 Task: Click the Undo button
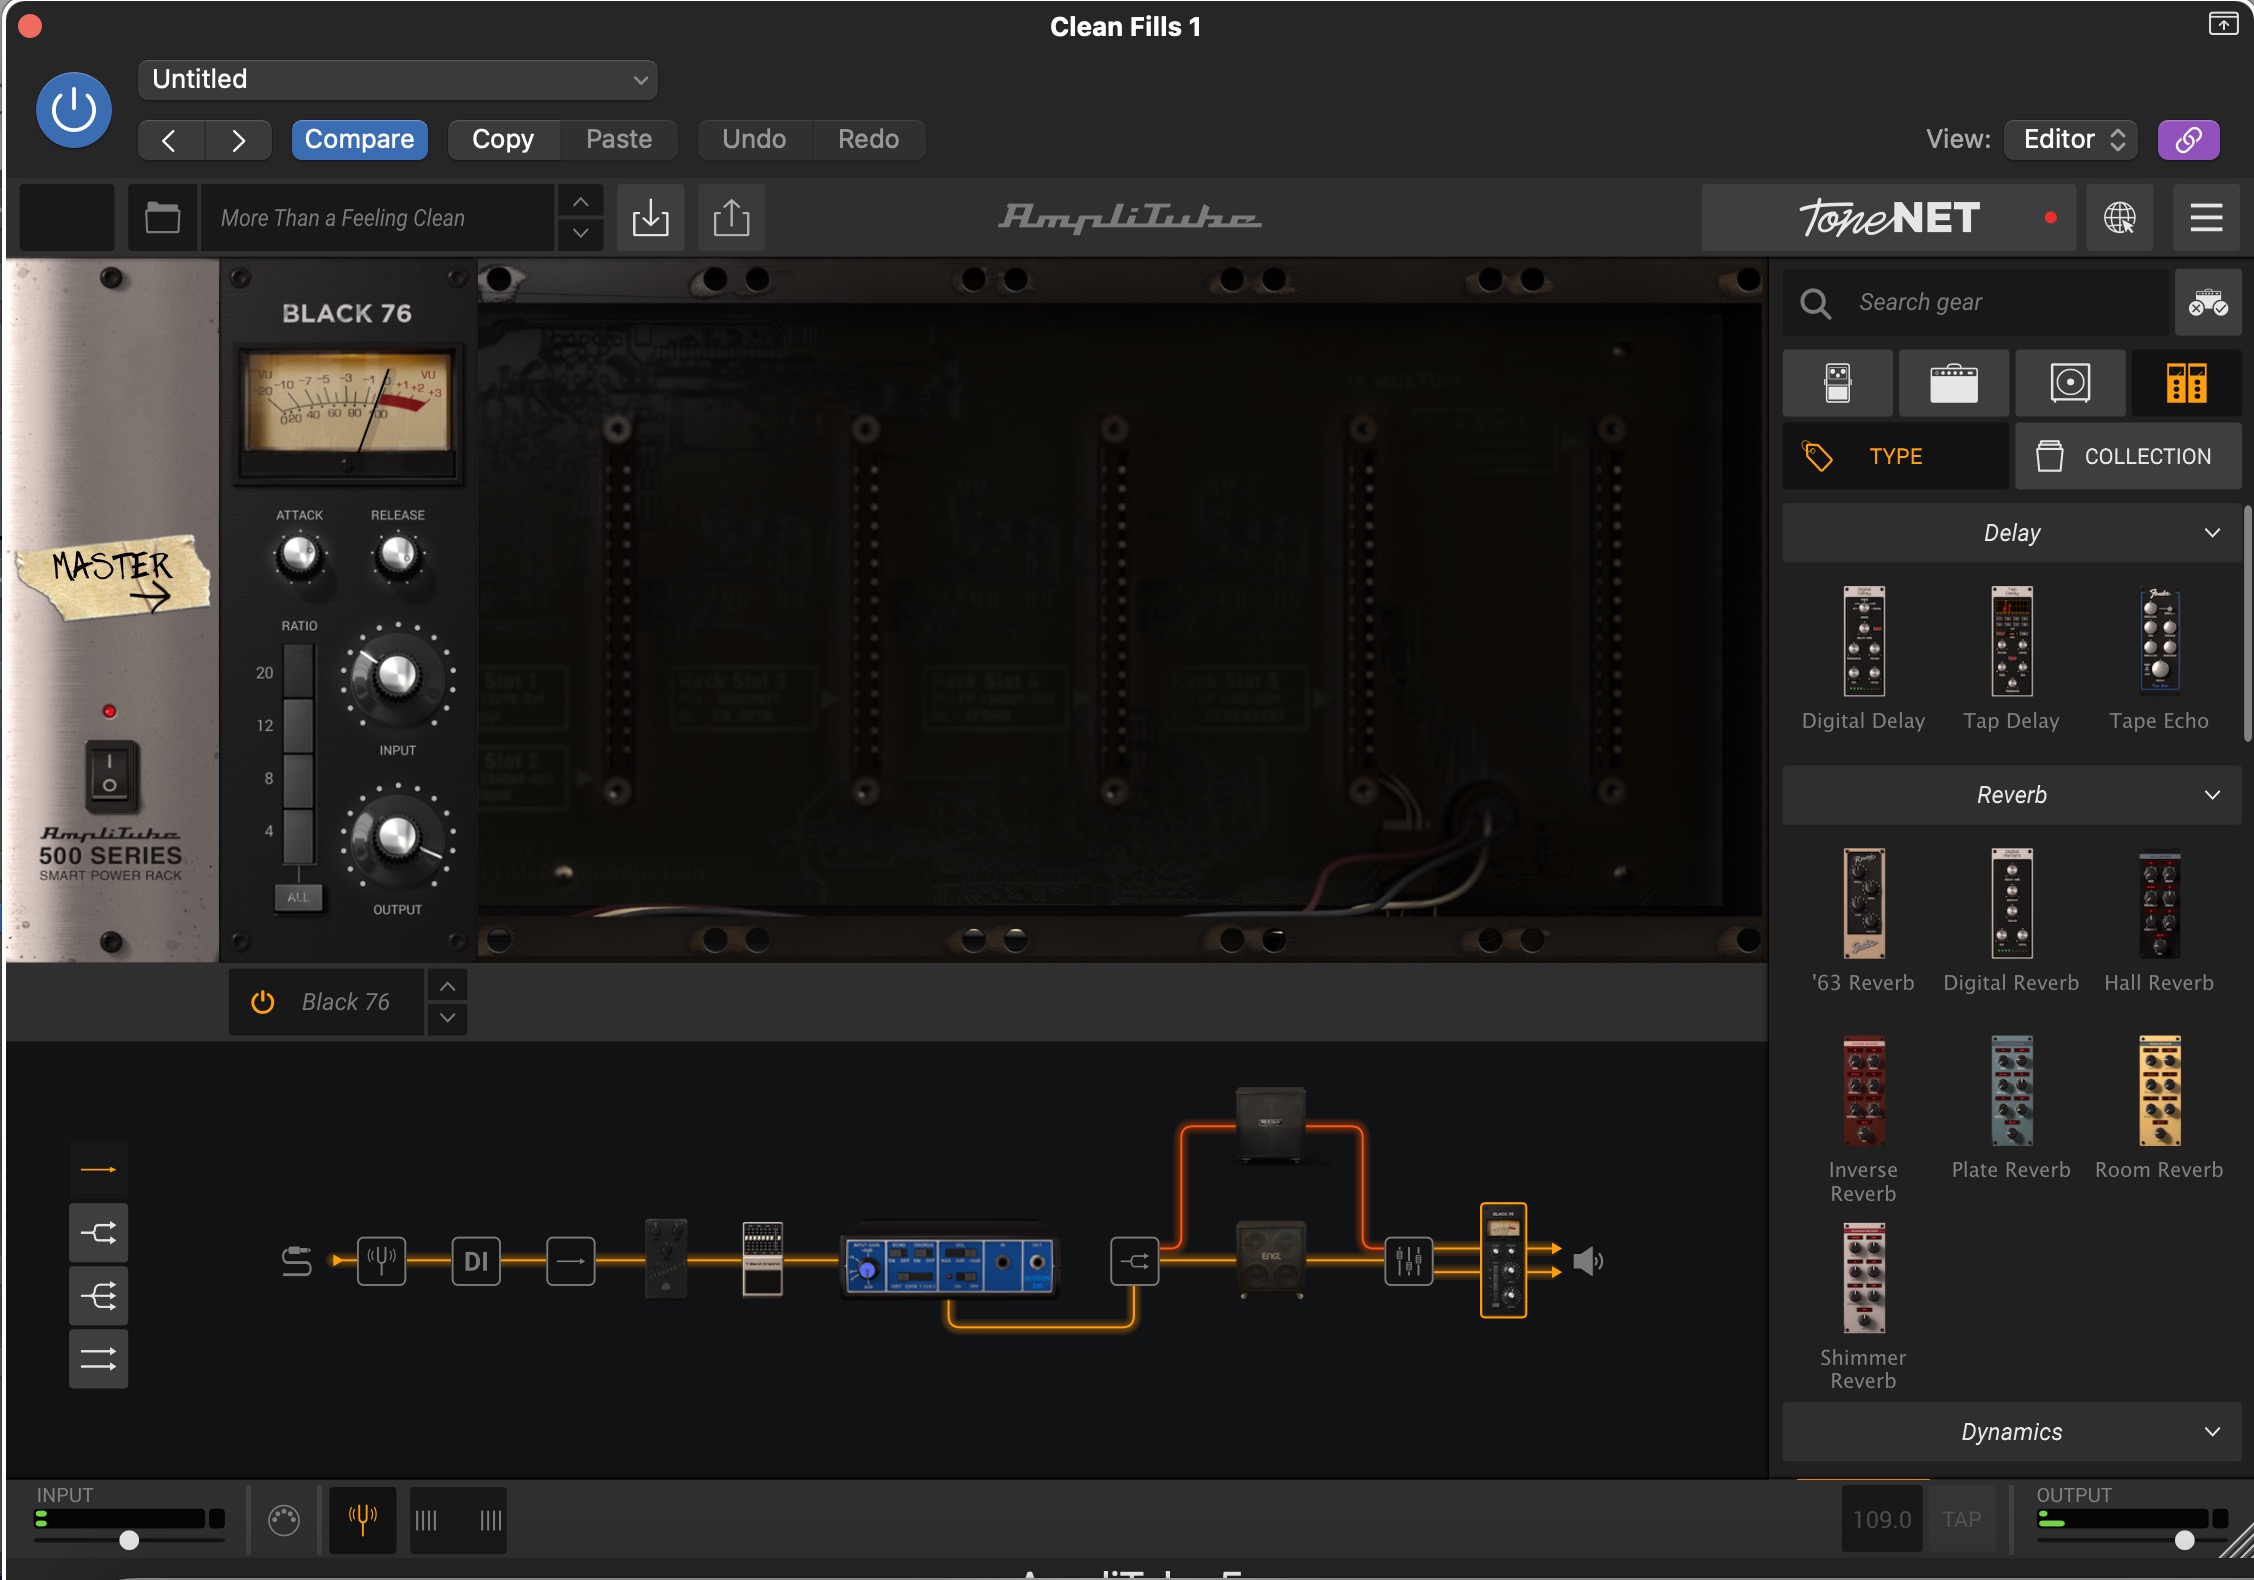(754, 140)
